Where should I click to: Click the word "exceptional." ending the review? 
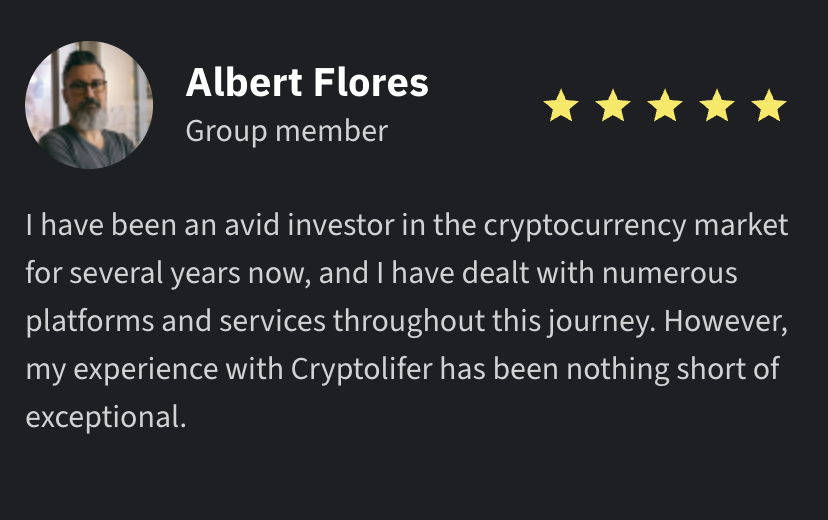tap(106, 417)
